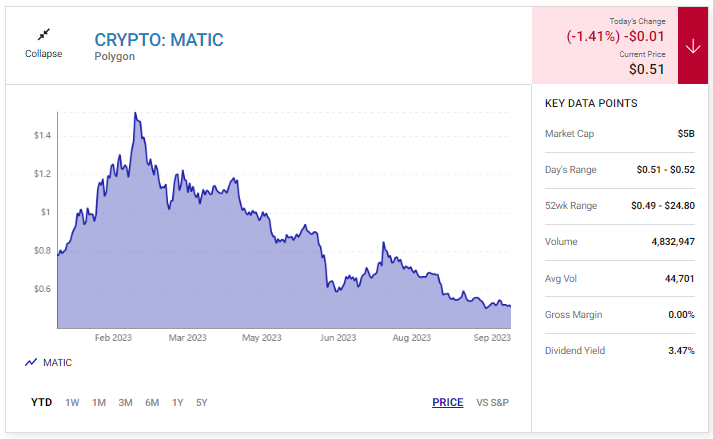Collapse the MATIC chart panel

tap(43, 53)
